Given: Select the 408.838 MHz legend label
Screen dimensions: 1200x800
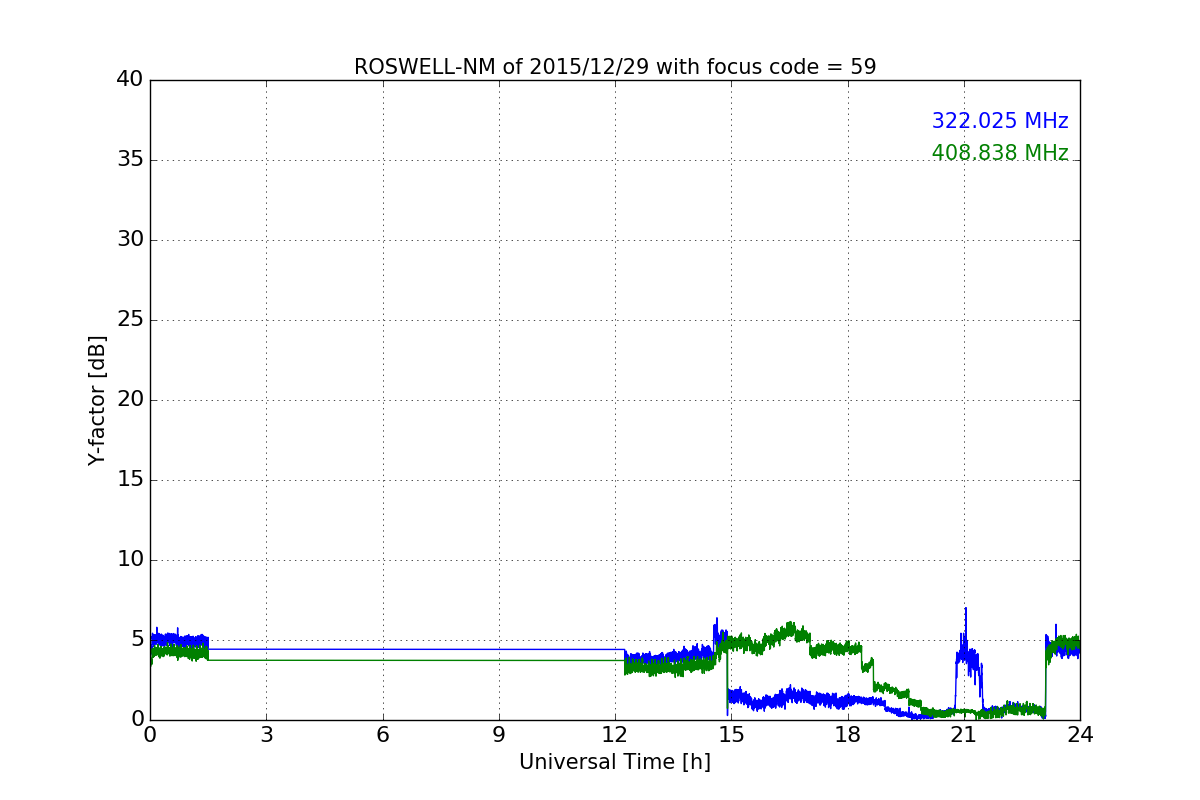Looking at the screenshot, I should [x=1000, y=153].
